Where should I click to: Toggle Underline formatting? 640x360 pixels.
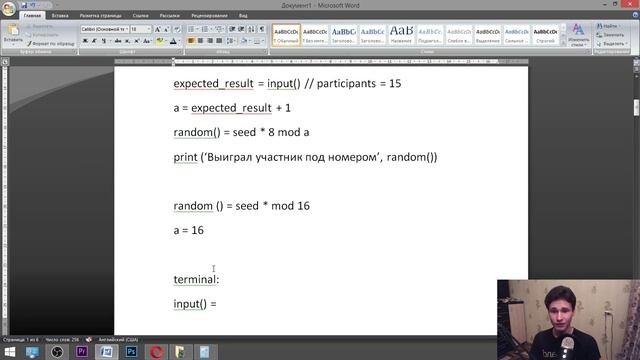pos(104,41)
